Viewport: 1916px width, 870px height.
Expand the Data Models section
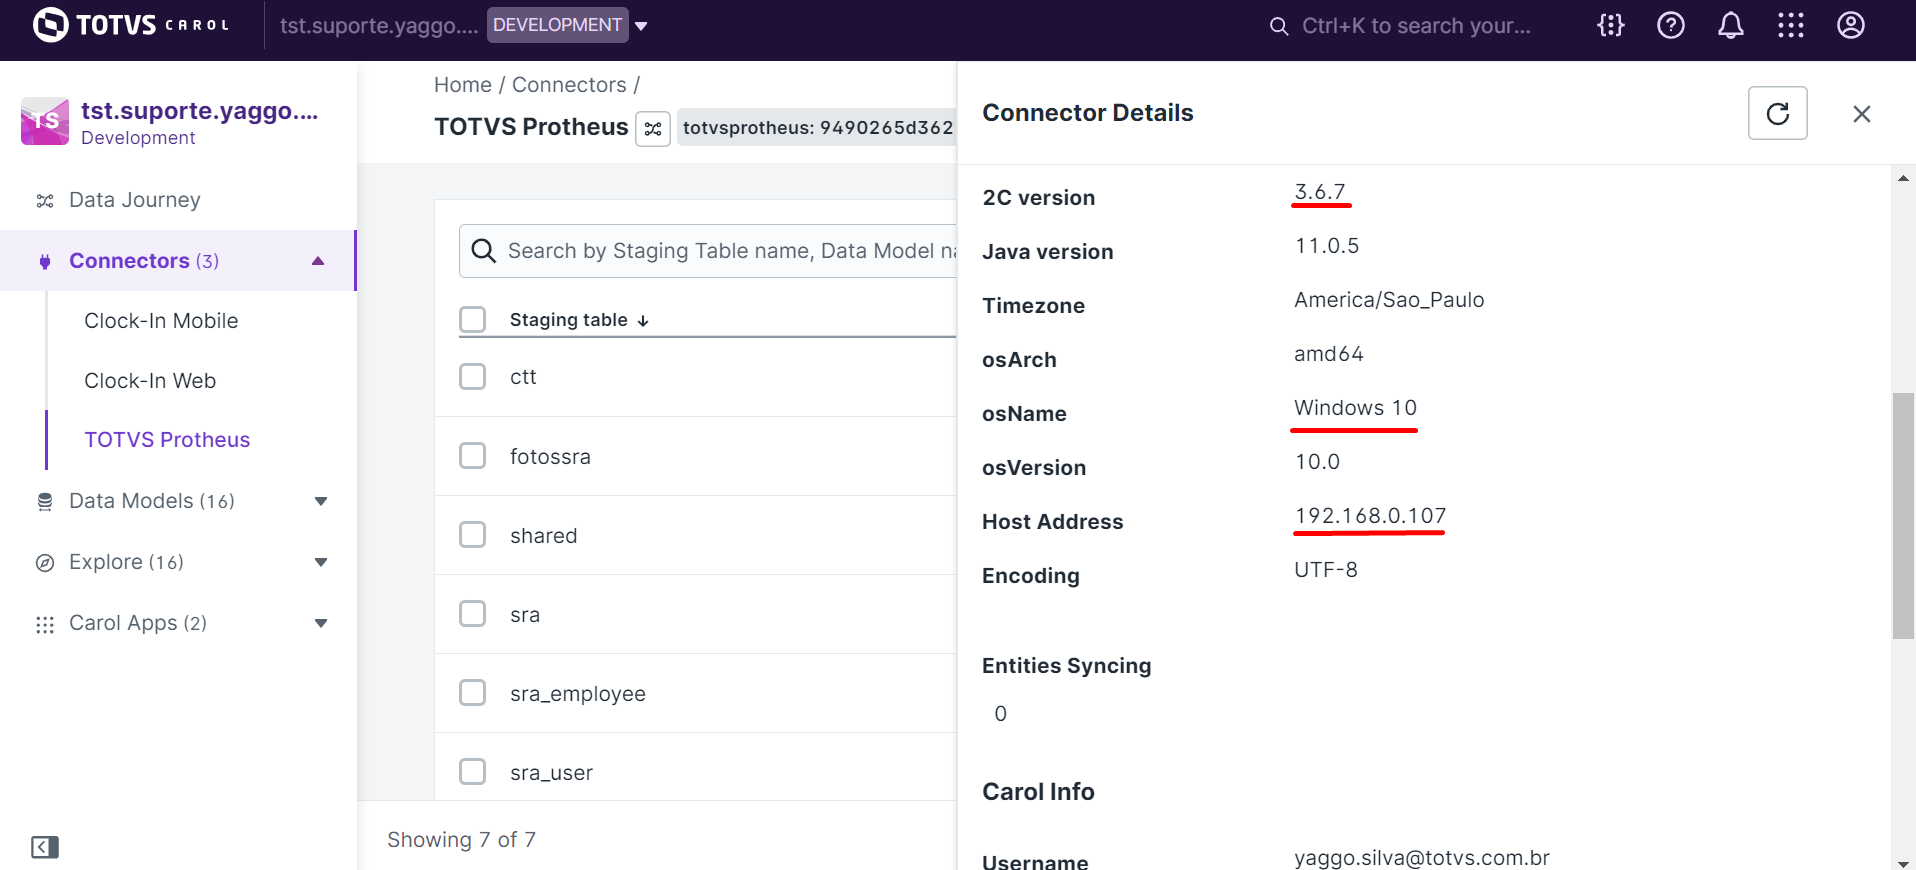320,501
